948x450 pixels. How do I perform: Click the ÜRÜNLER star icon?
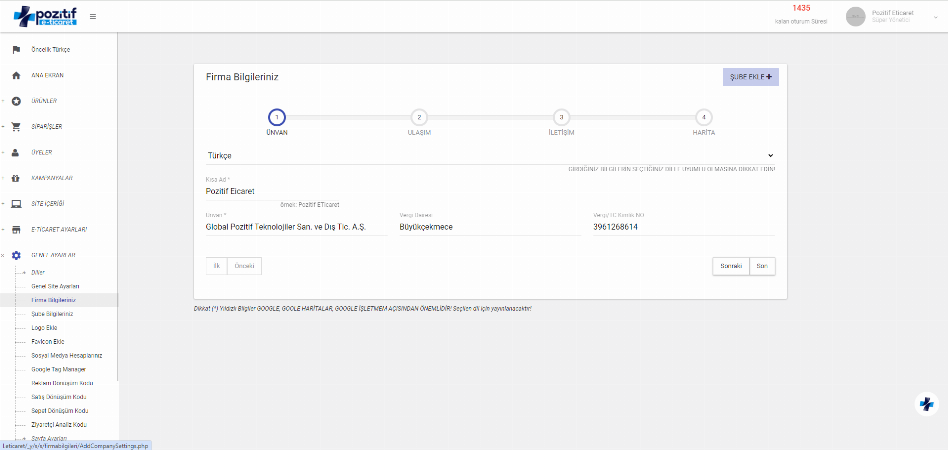tap(16, 101)
